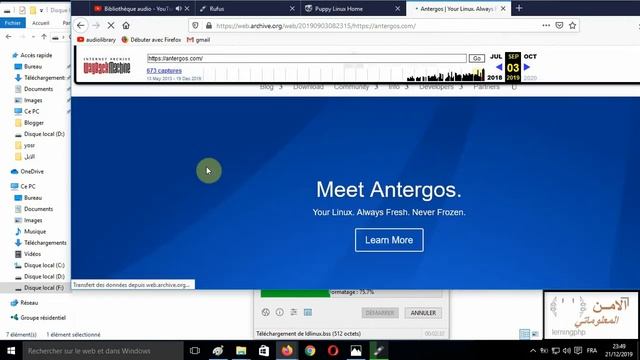The image size is (640, 360).
Task: Go to next Wayback capture arrow
Action: coord(527,67)
